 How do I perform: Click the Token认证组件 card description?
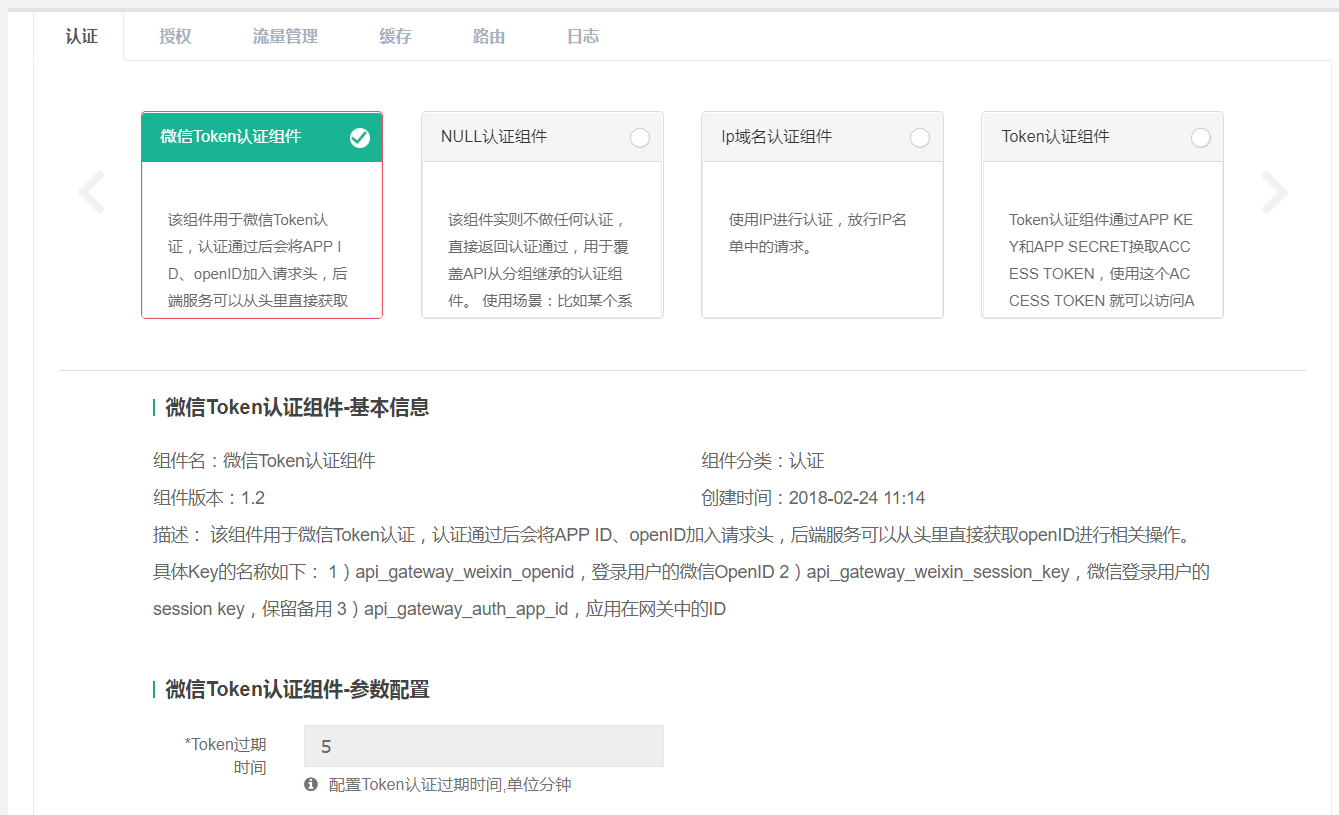coord(1102,260)
